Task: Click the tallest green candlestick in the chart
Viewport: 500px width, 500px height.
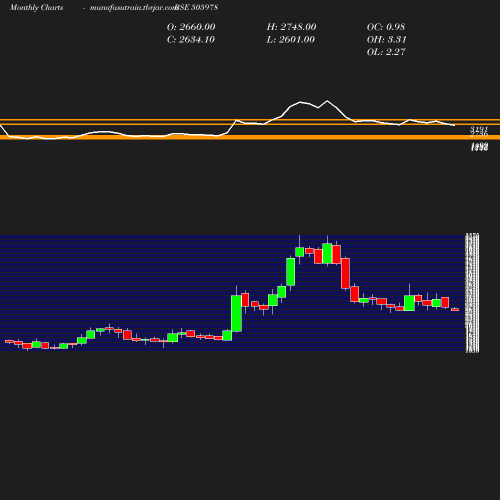Action: [237, 313]
